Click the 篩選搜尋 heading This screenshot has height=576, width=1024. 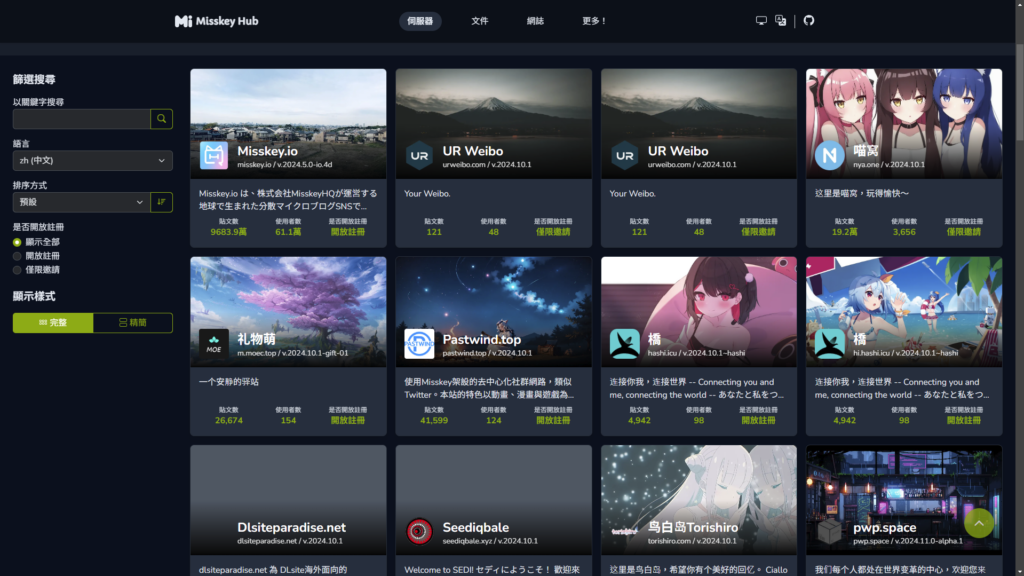pyautogui.click(x=34, y=80)
